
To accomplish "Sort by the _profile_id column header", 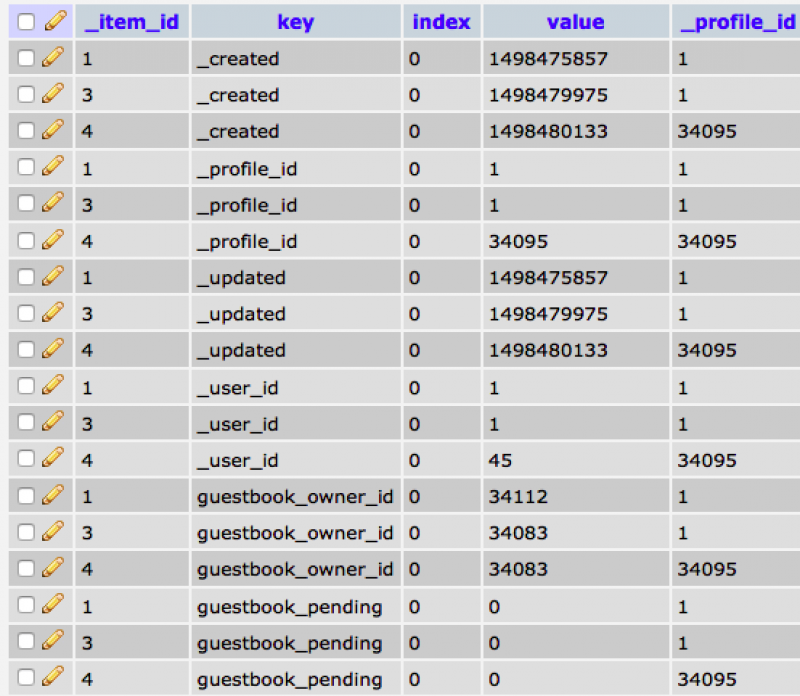I will point(738,22).
